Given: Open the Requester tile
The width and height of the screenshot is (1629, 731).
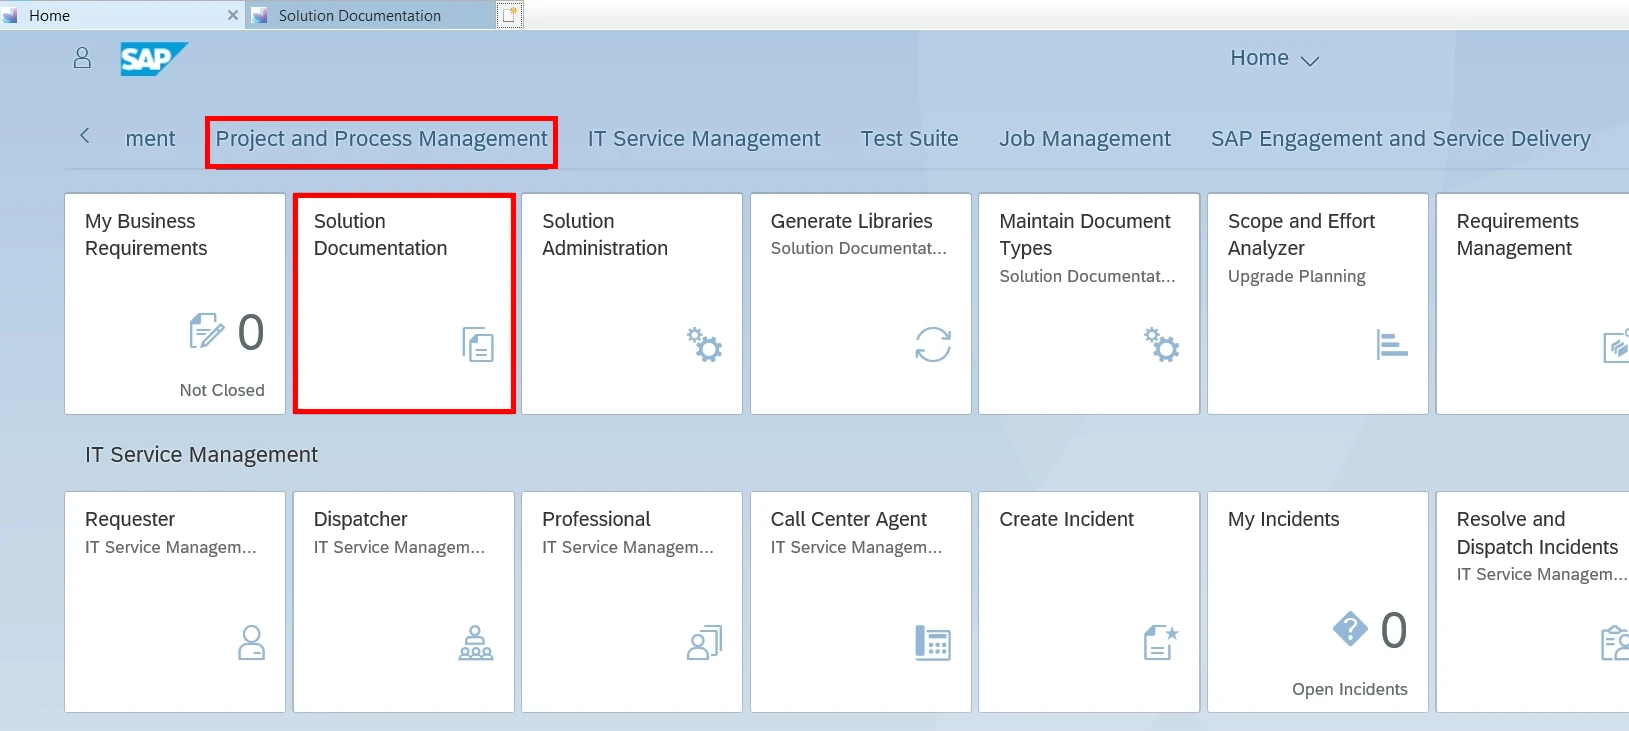Looking at the screenshot, I should (x=175, y=602).
